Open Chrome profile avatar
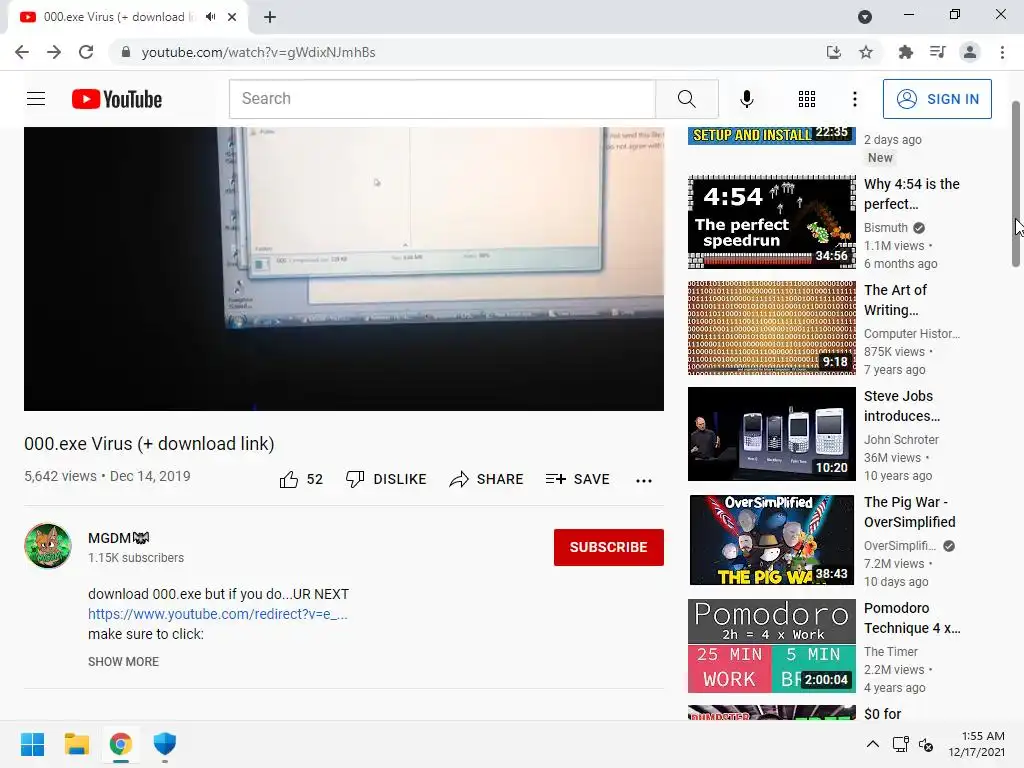 [x=970, y=52]
